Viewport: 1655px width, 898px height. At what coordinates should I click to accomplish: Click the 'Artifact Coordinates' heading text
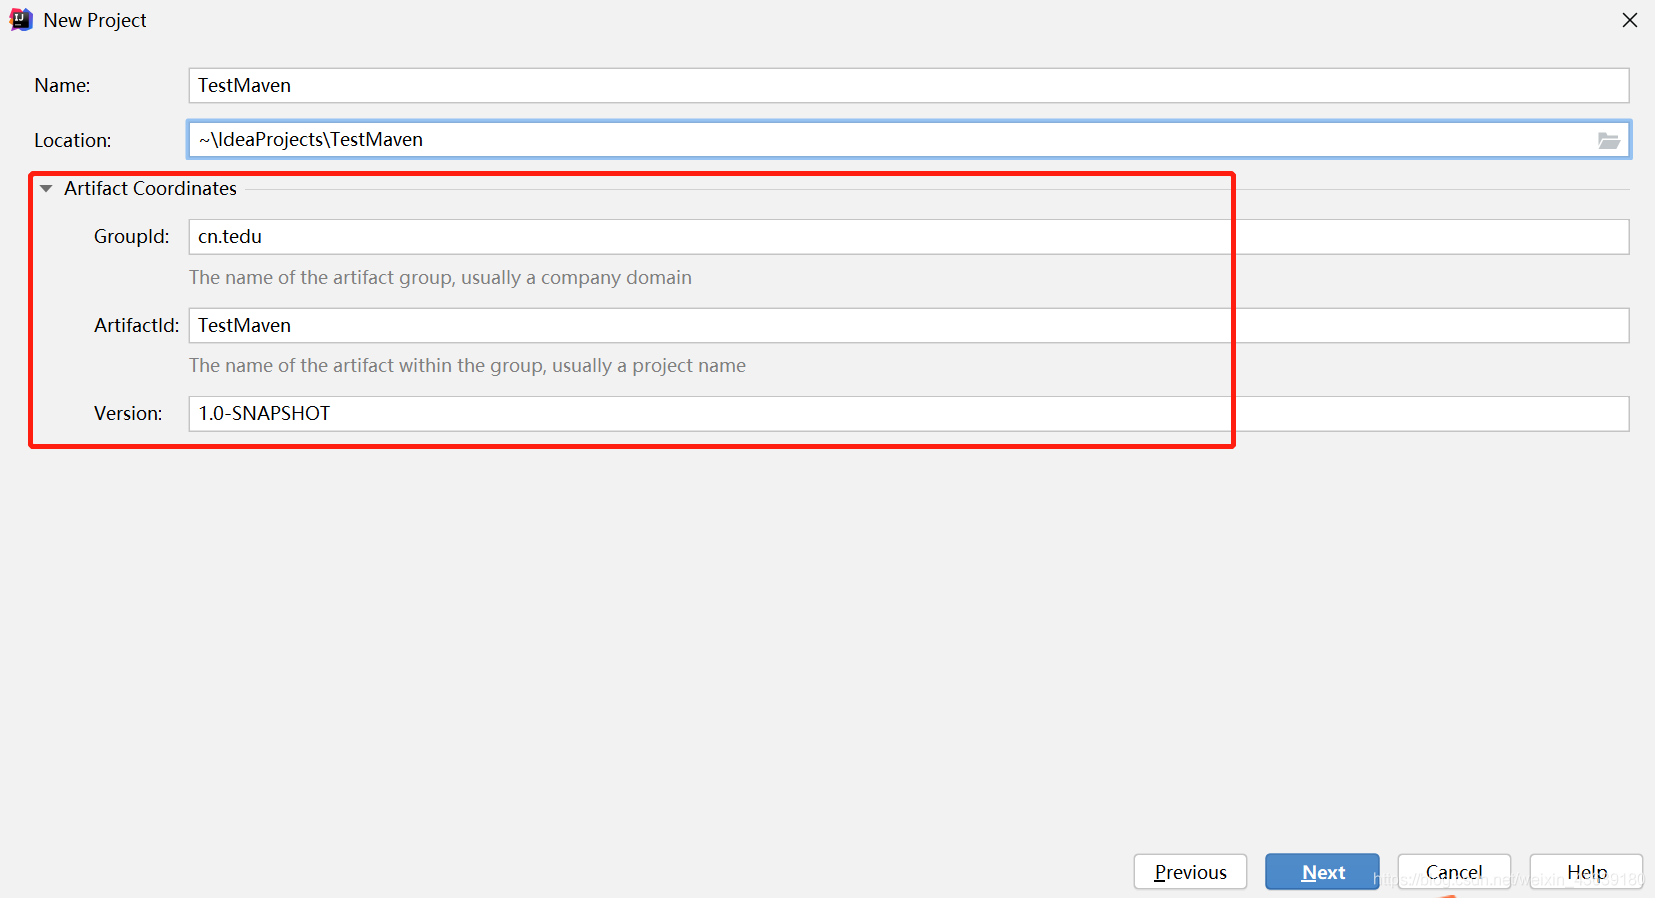tap(150, 188)
